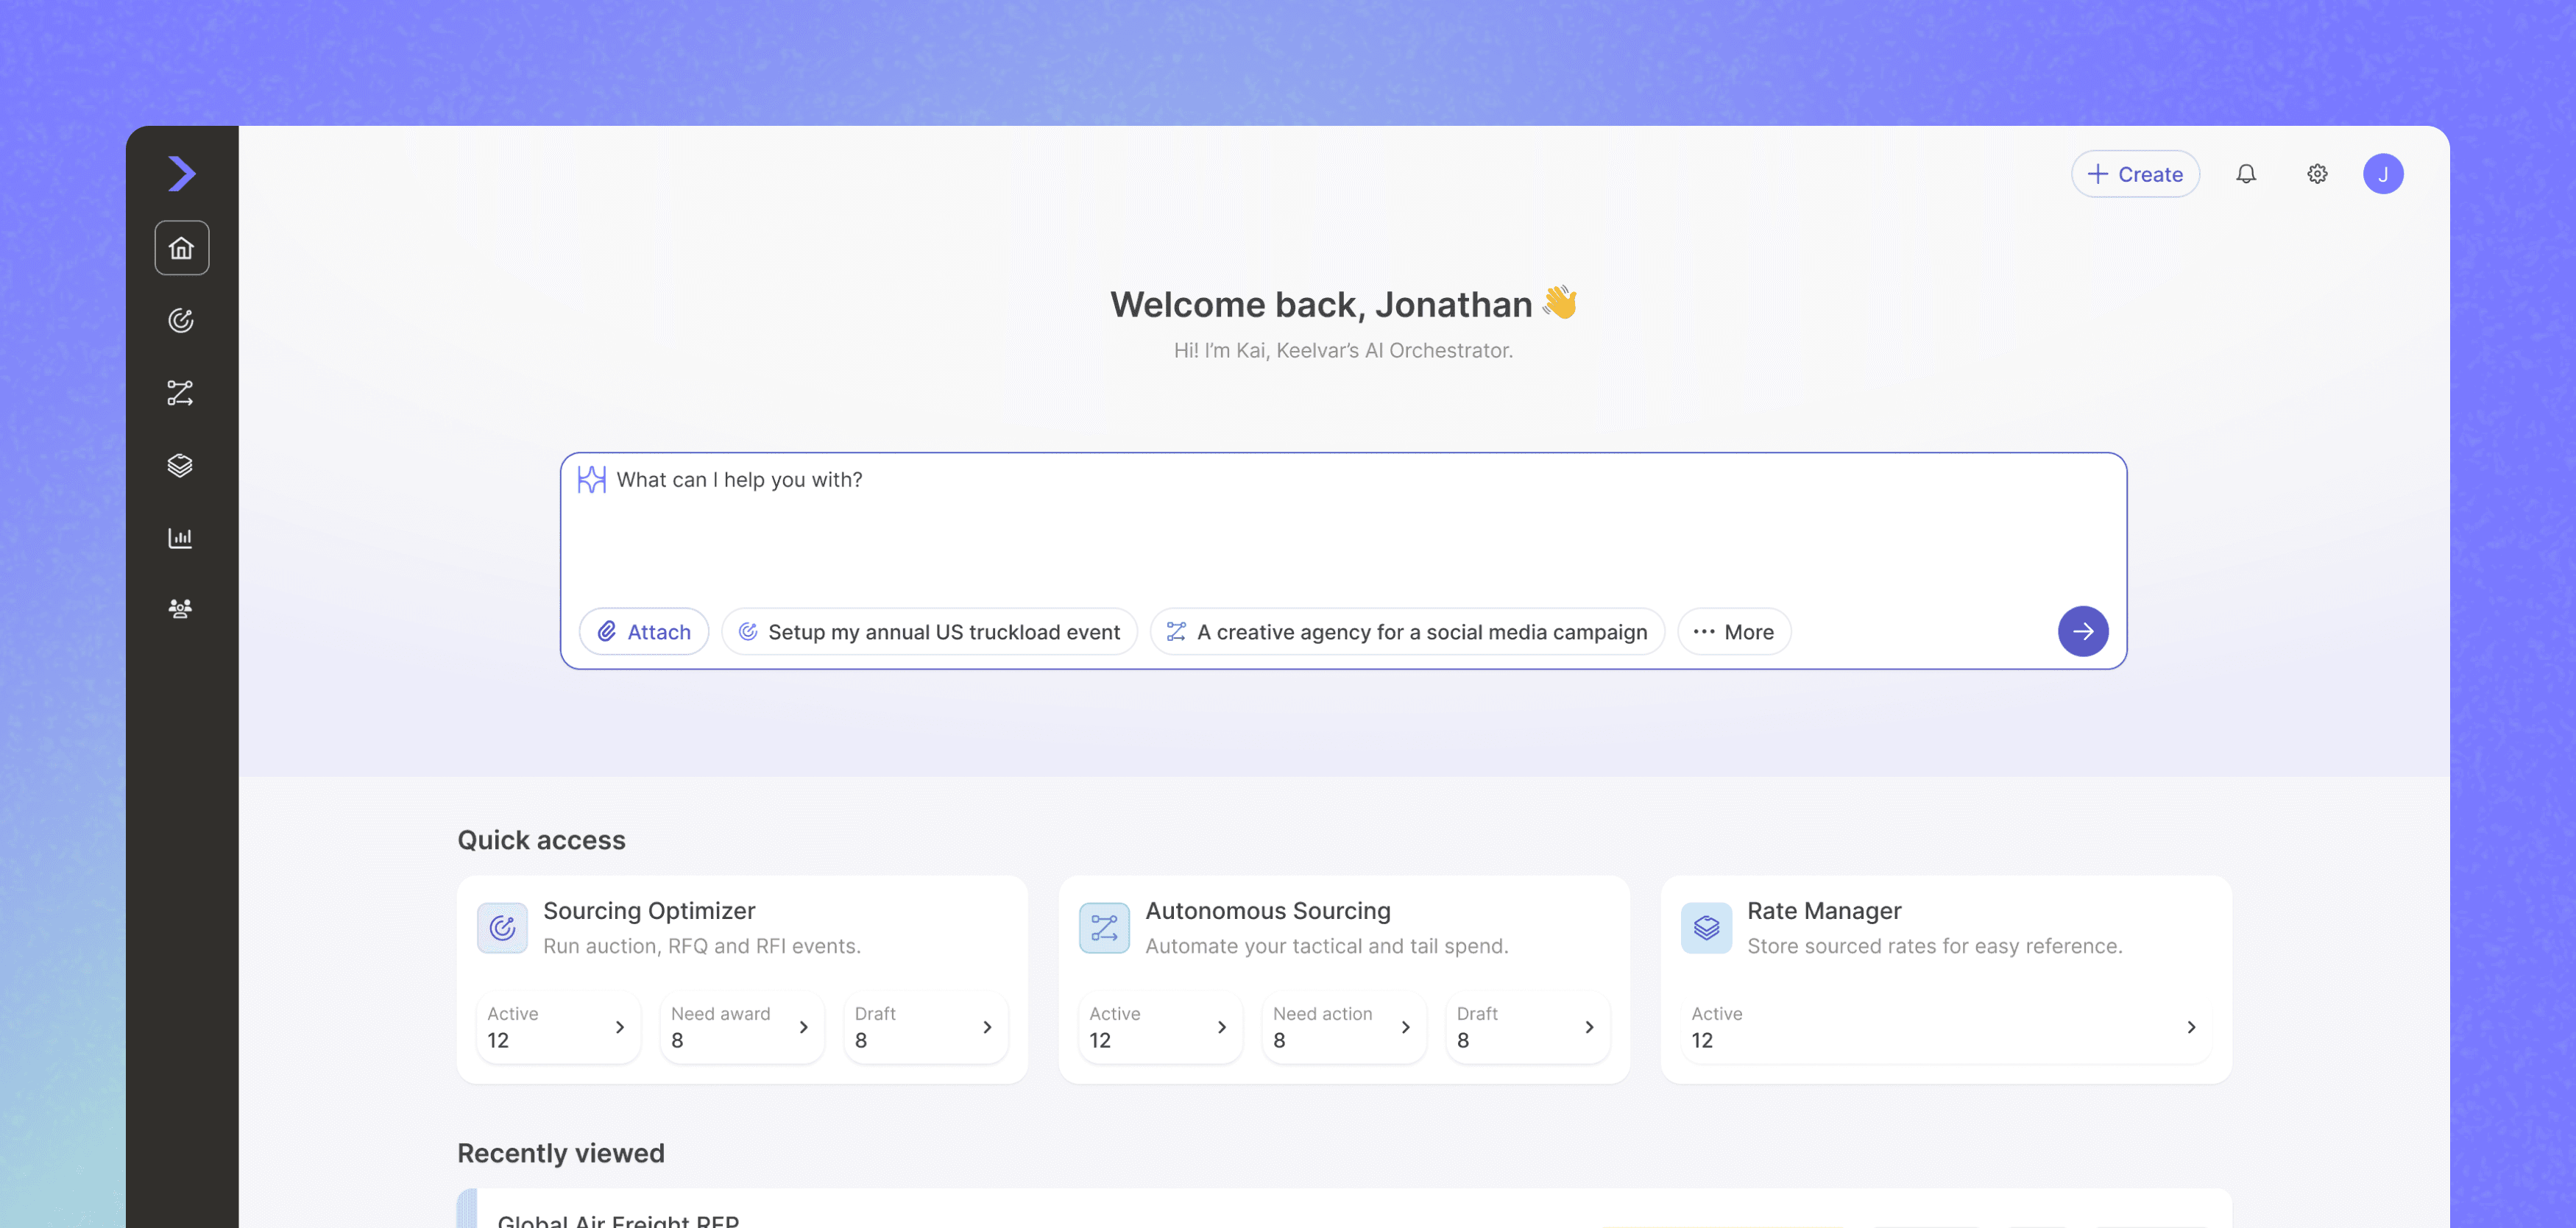Open Sourcing Optimizer Need award chevron
This screenshot has width=2576, height=1228.
tap(803, 1027)
